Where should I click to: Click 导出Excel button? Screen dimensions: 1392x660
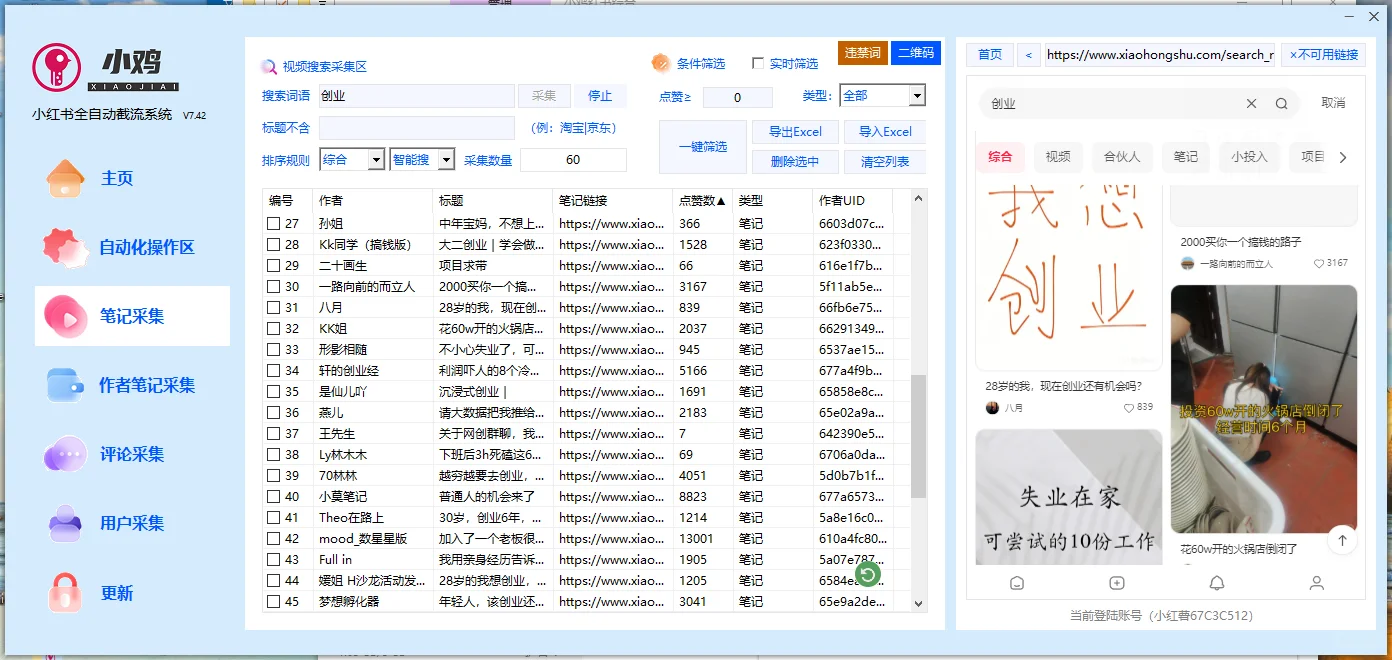point(795,132)
